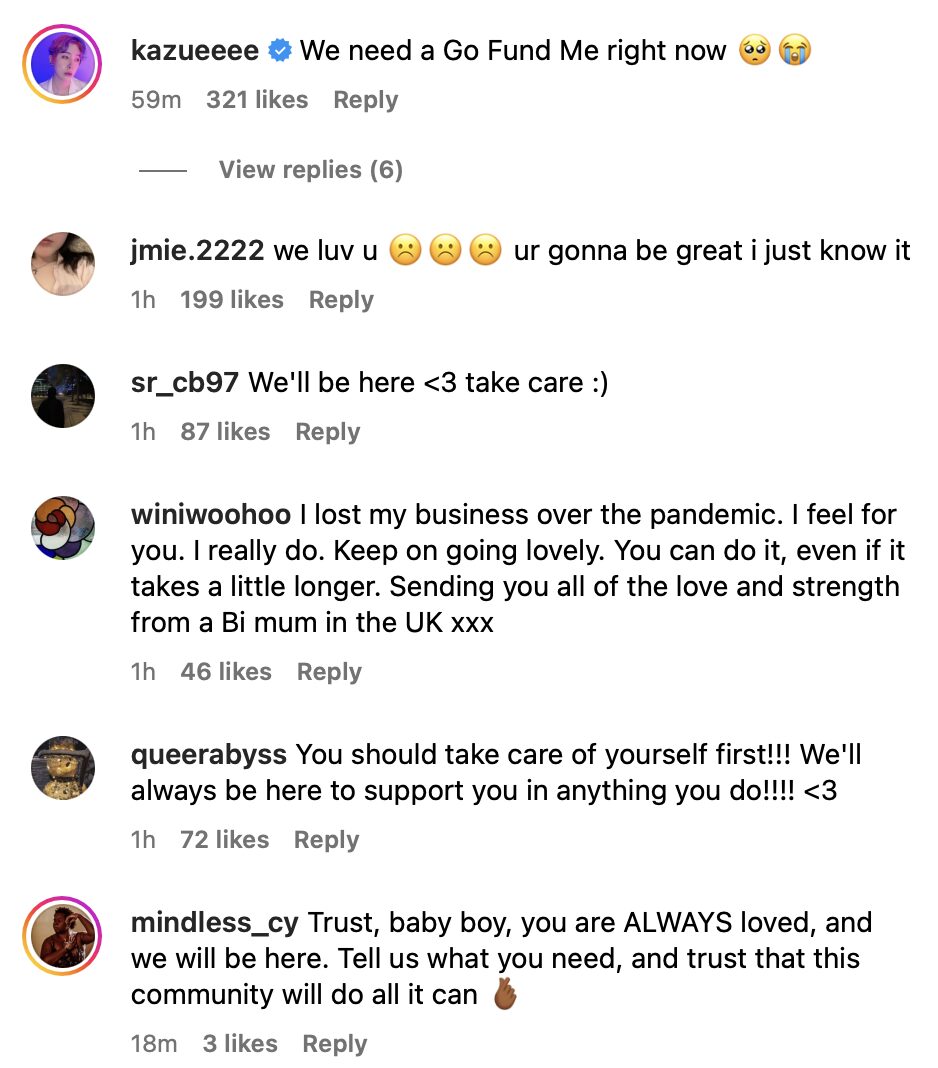Screen dimensions: 938x1068
Task: Reply to winiwoohoo's comment
Action: click(329, 672)
